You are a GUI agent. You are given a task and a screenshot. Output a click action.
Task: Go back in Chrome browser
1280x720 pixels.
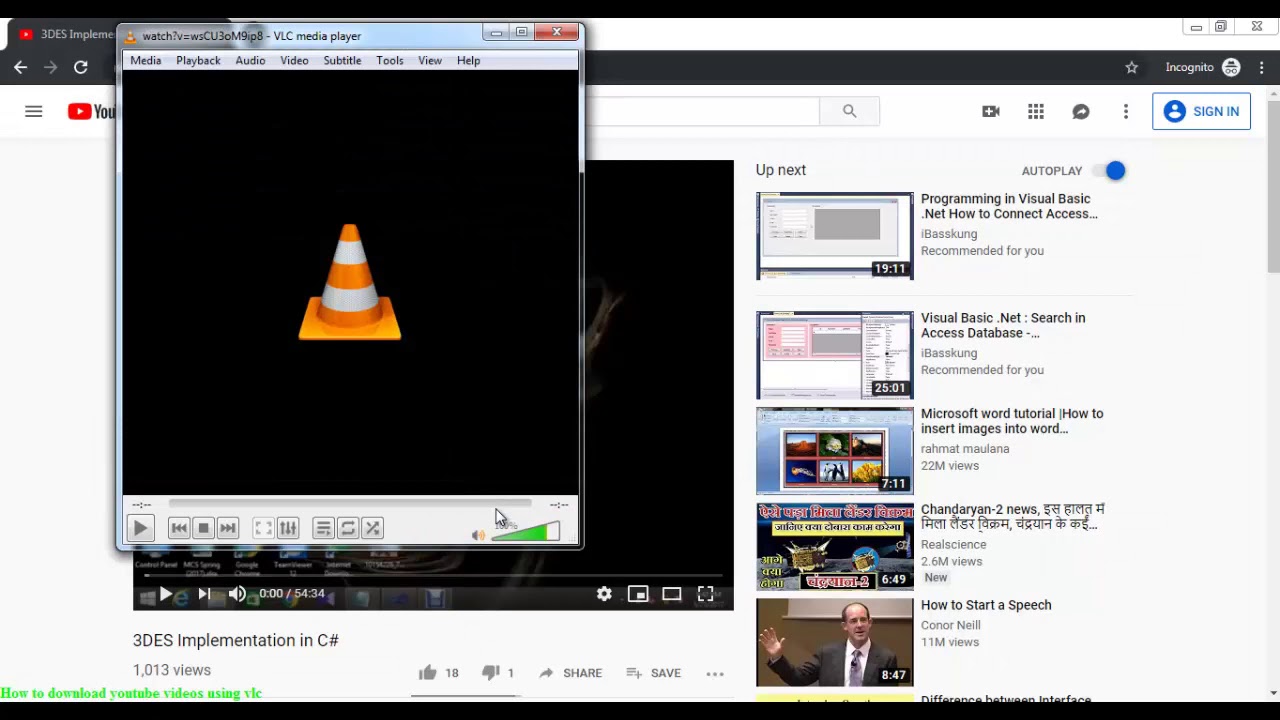[x=21, y=67]
